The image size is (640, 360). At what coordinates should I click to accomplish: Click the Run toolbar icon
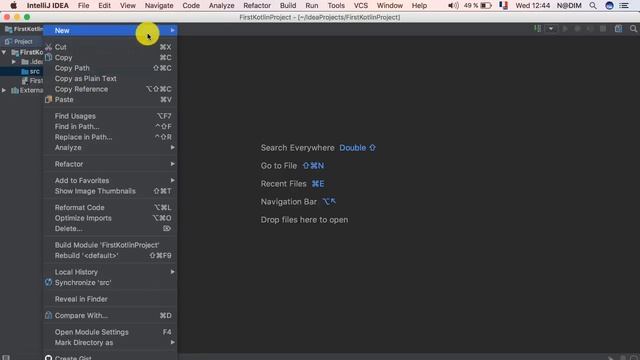[565, 29]
